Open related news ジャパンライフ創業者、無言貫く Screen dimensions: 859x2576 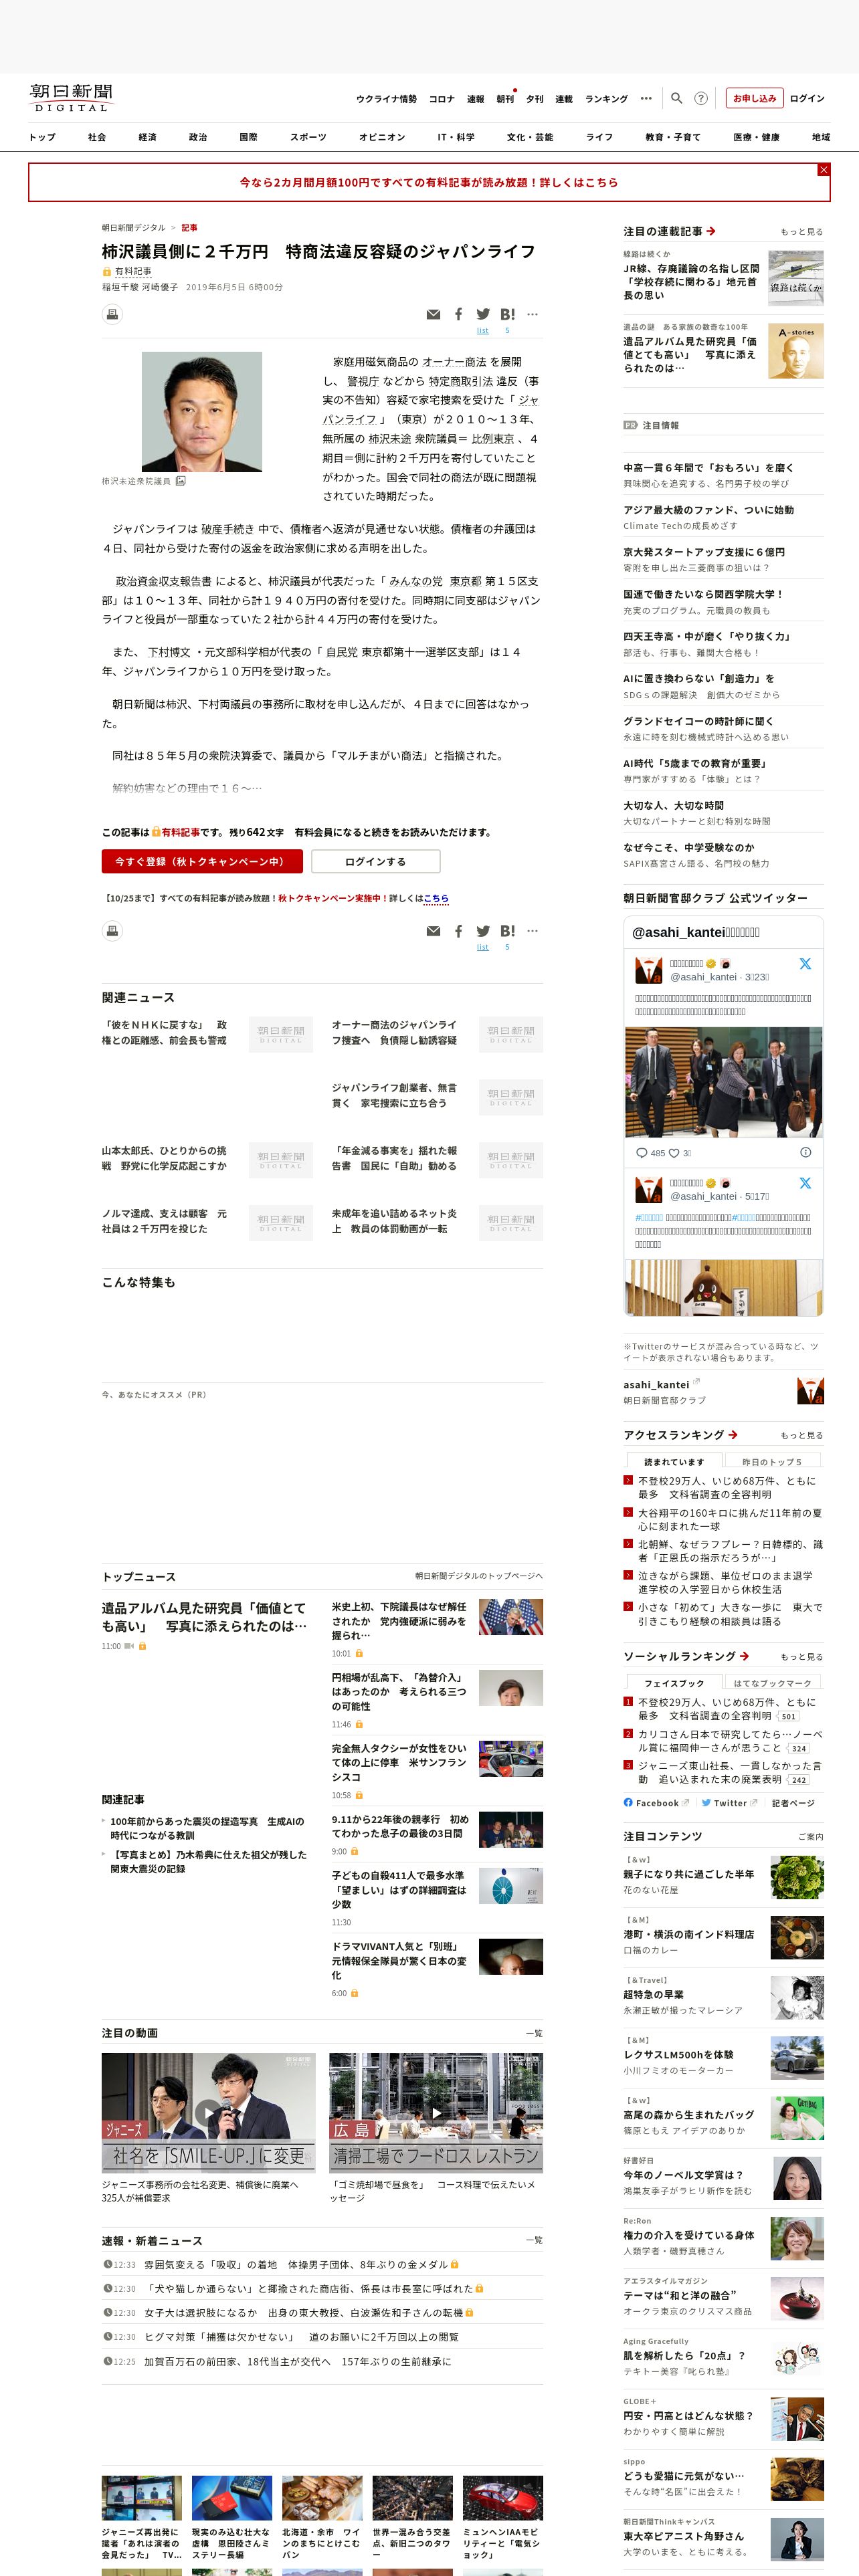click(395, 1095)
